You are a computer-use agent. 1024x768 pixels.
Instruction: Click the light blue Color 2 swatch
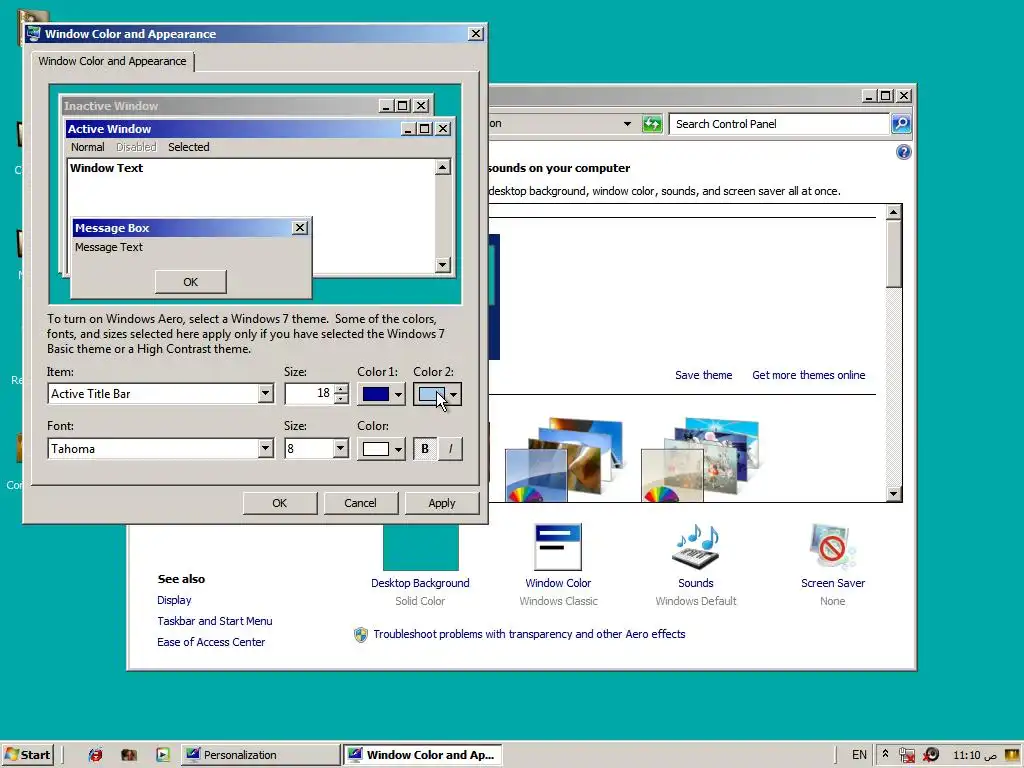[431, 394]
